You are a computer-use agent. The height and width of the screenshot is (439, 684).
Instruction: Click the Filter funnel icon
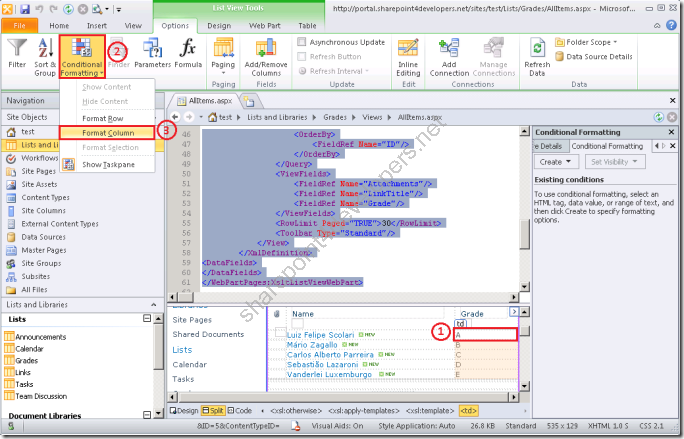(x=17, y=48)
